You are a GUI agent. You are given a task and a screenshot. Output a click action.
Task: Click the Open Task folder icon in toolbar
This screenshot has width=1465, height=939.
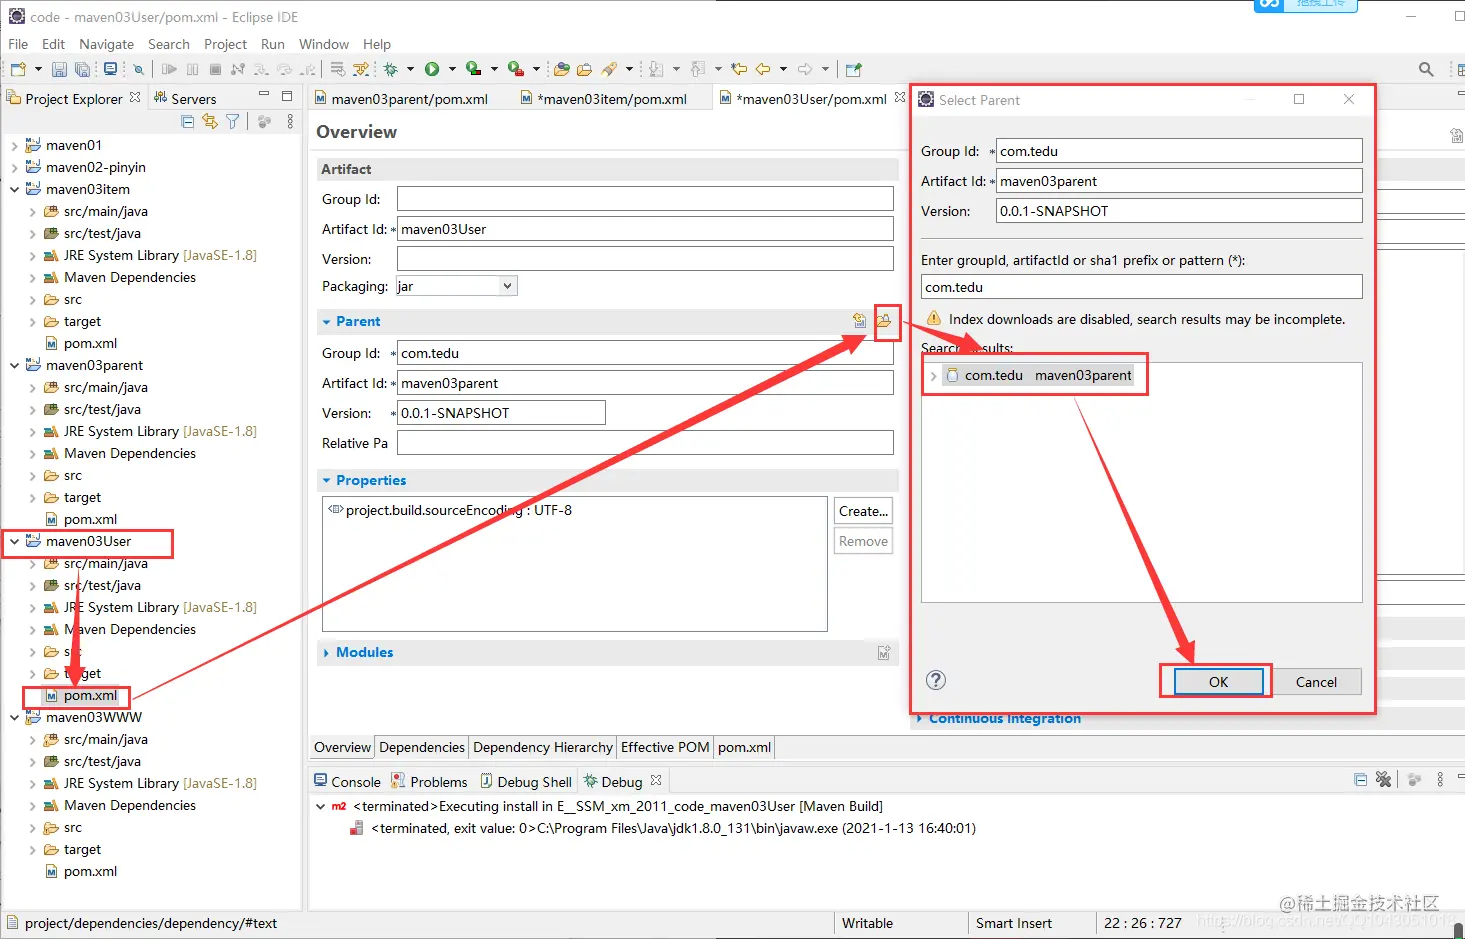pos(584,69)
